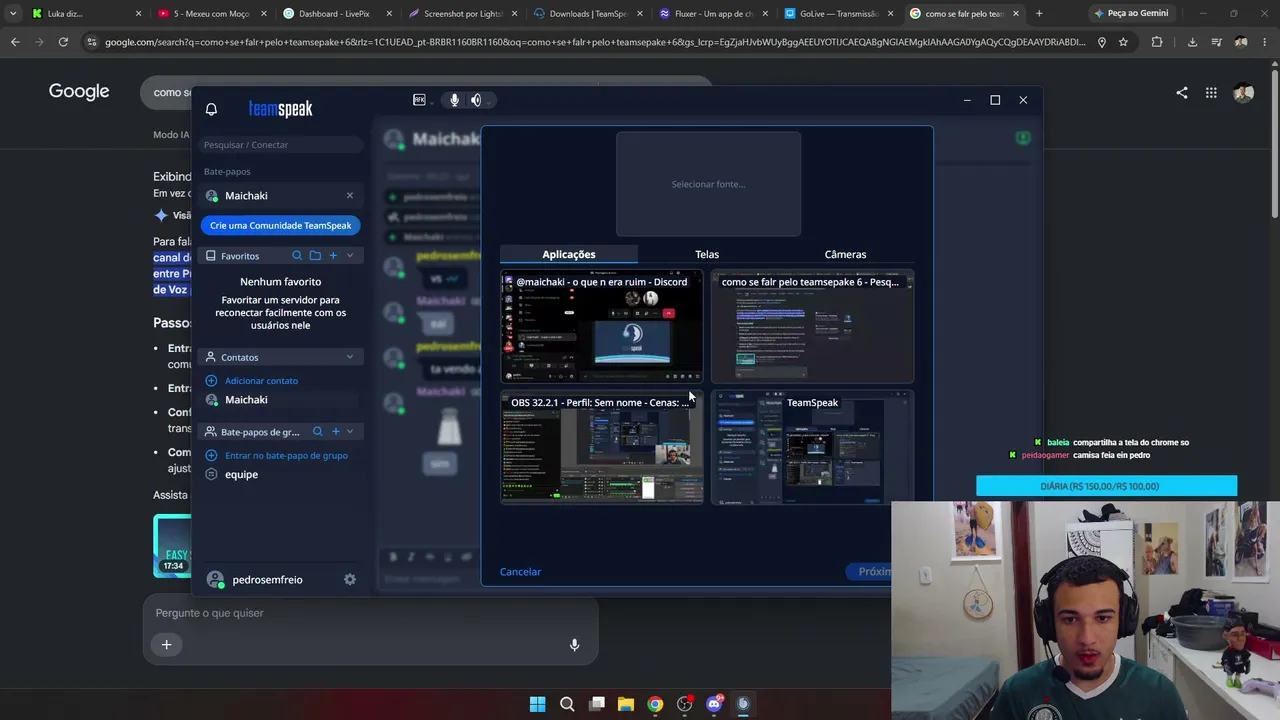1280x720 pixels.
Task: Add a new favorite with the plus icon
Action: click(x=333, y=256)
